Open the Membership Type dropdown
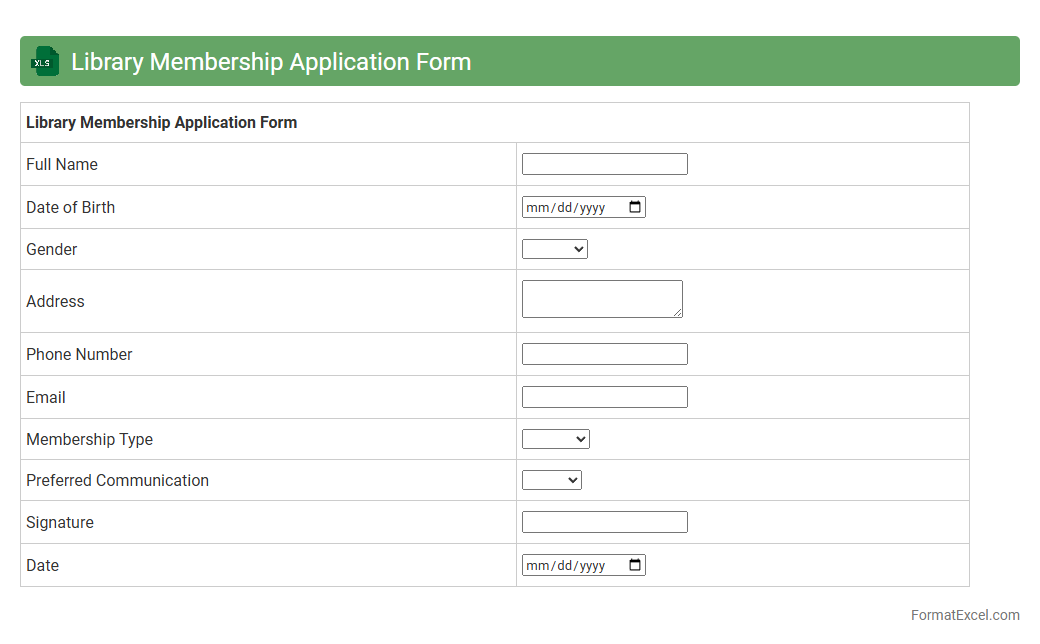 (x=556, y=439)
